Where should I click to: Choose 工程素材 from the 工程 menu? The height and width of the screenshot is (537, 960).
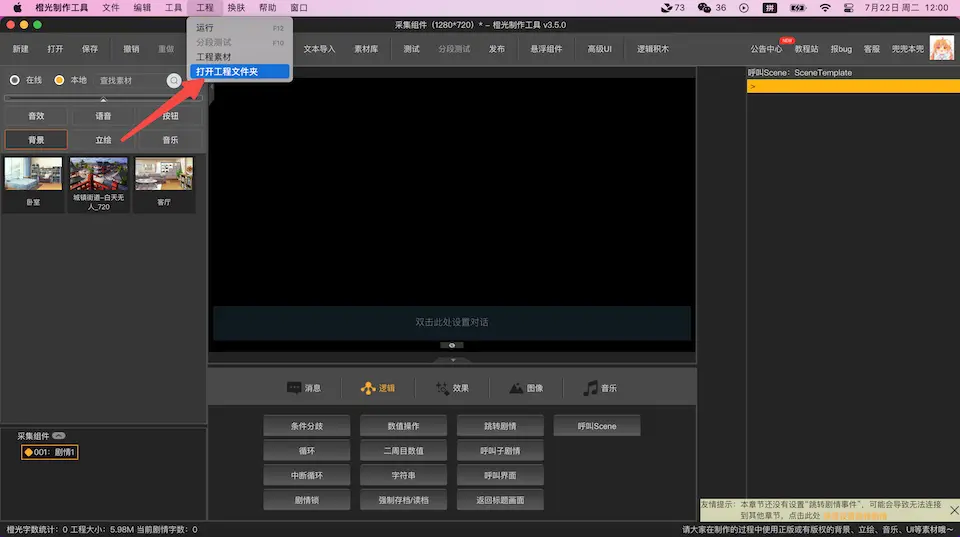tap(239, 57)
